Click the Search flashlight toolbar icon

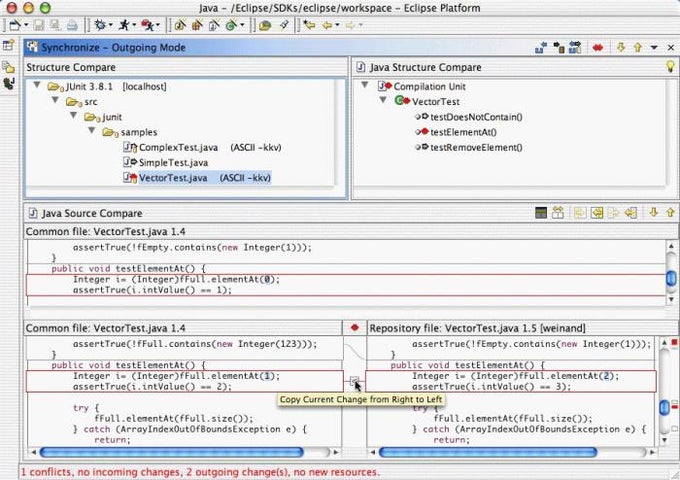[x=284, y=25]
